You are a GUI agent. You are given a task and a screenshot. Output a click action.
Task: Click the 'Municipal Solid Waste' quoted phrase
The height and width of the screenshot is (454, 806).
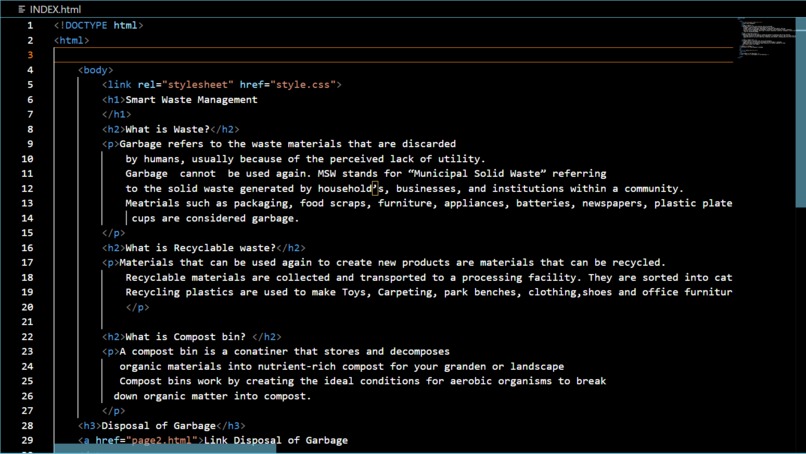pos(477,173)
